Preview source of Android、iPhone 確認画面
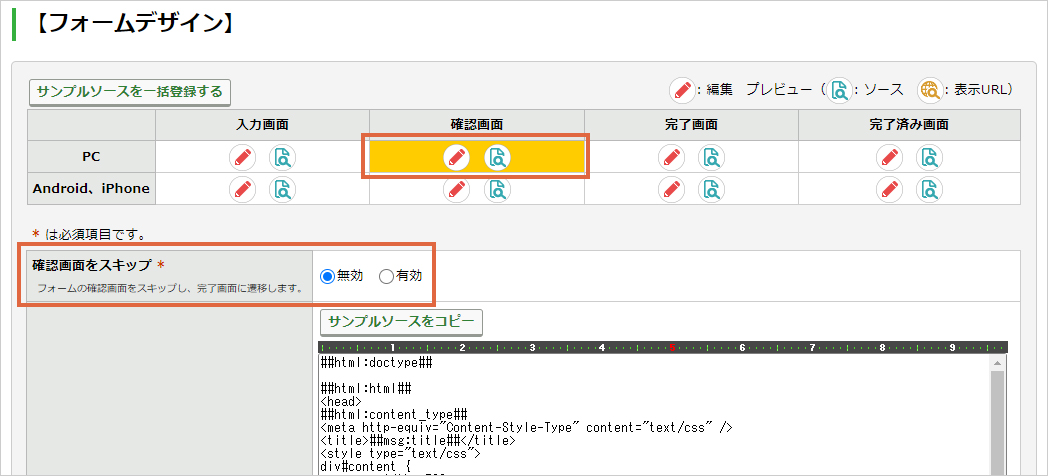1048x476 pixels. (497, 189)
